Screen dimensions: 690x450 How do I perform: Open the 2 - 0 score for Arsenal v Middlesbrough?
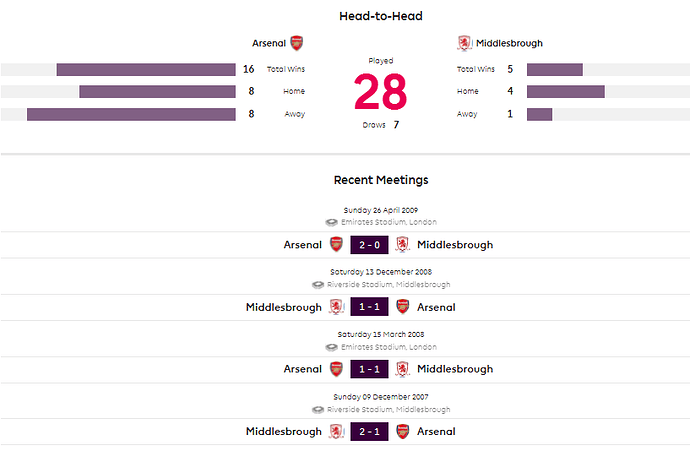(369, 245)
